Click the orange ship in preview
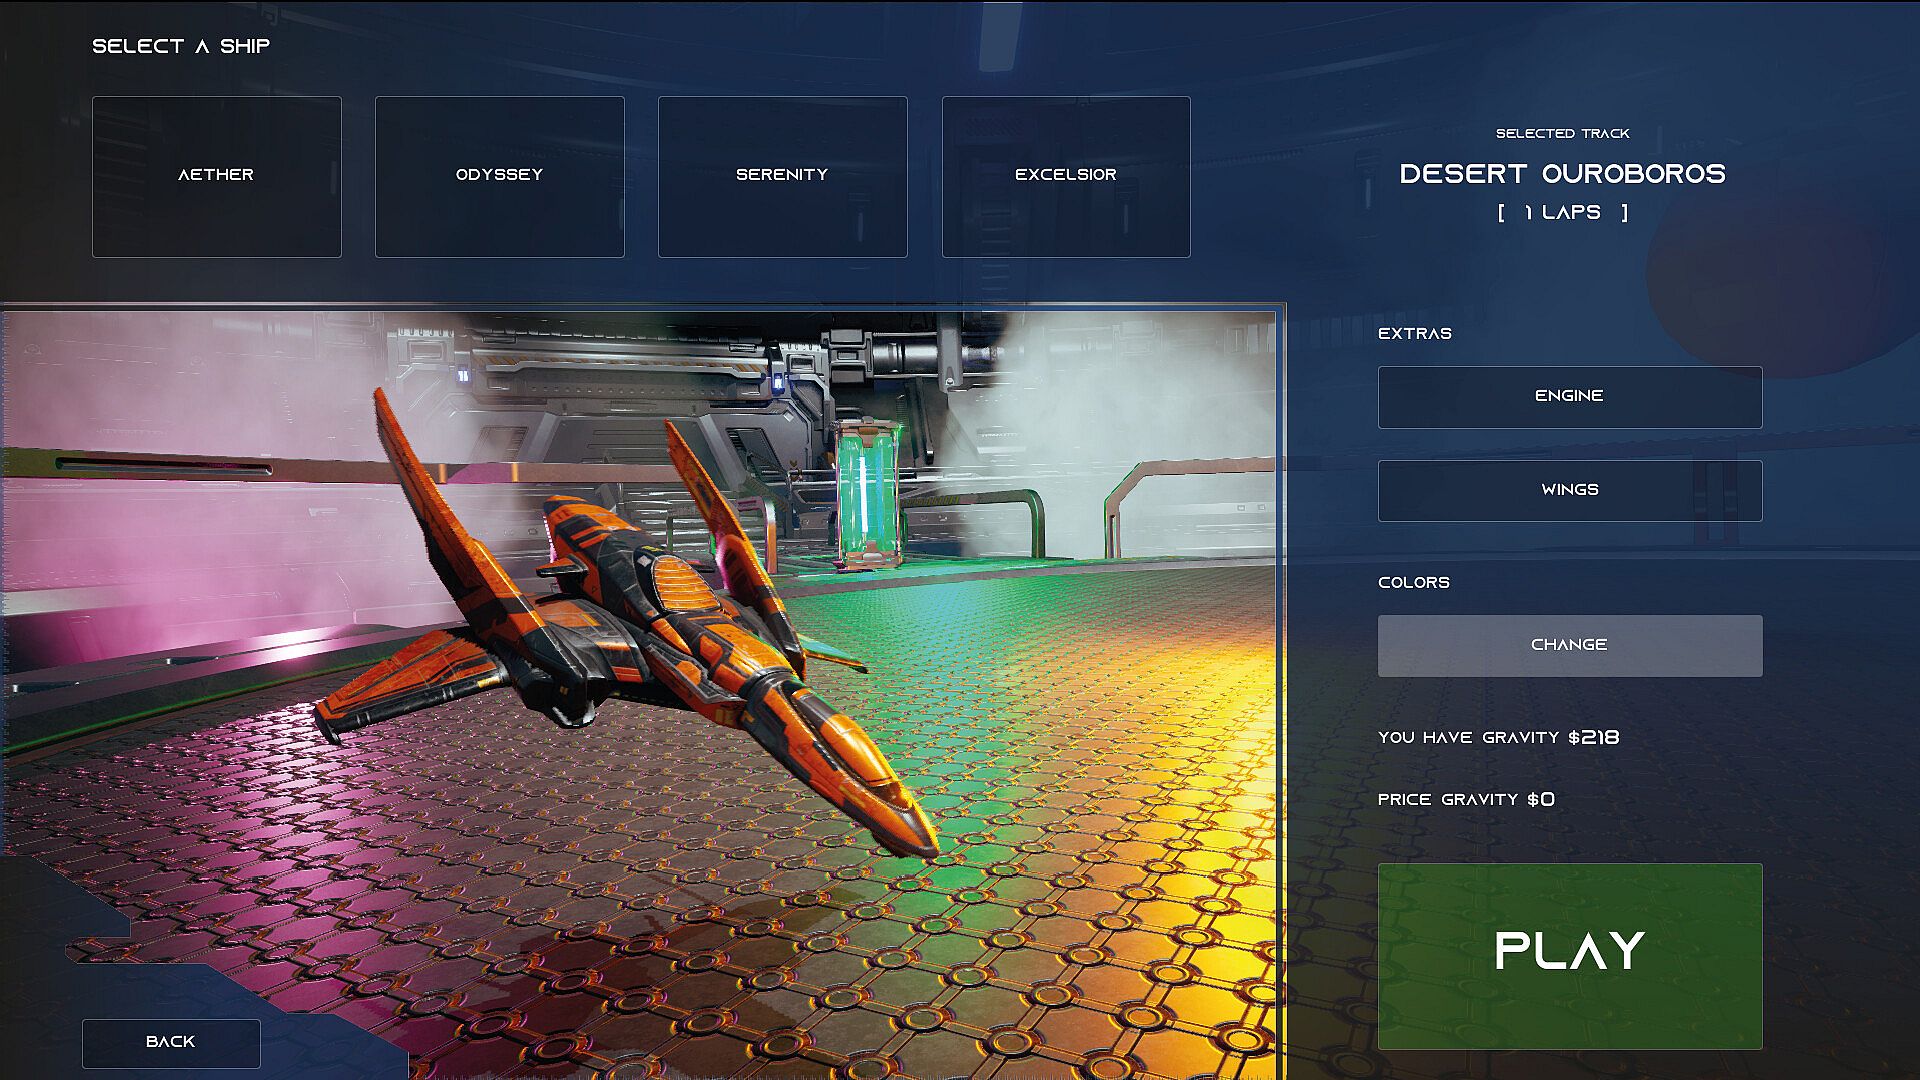The width and height of the screenshot is (1920, 1080). point(640,620)
